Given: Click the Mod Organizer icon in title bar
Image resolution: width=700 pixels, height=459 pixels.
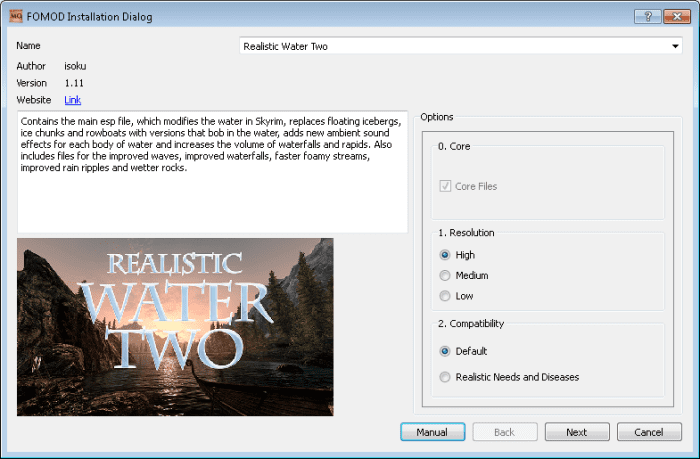Looking at the screenshot, I should pyautogui.click(x=15, y=17).
